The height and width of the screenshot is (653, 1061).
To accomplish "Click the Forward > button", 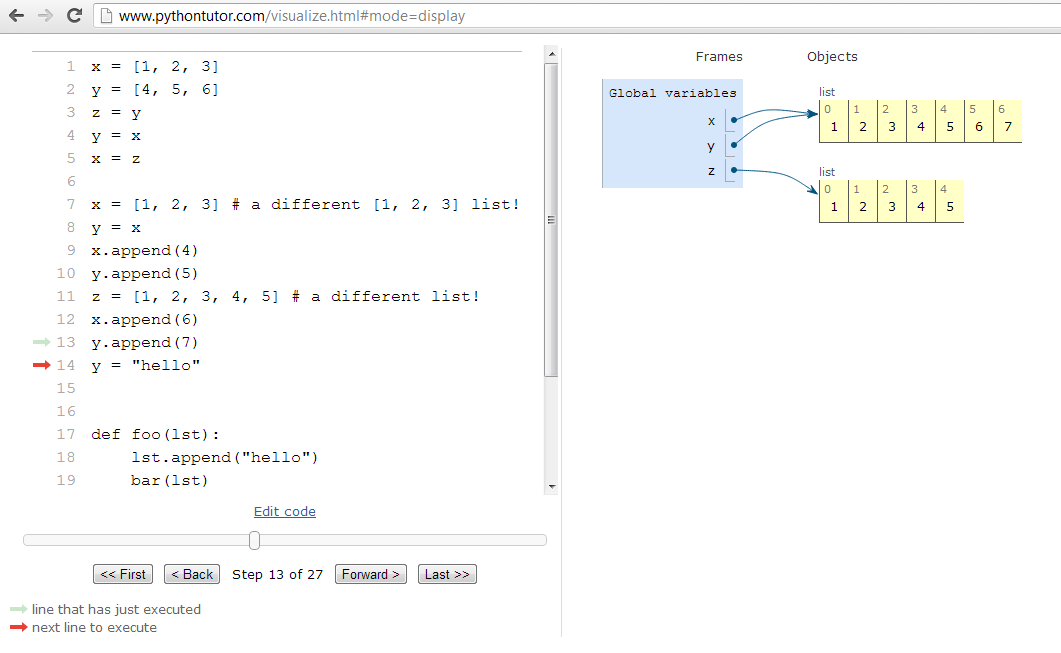I will click(370, 573).
